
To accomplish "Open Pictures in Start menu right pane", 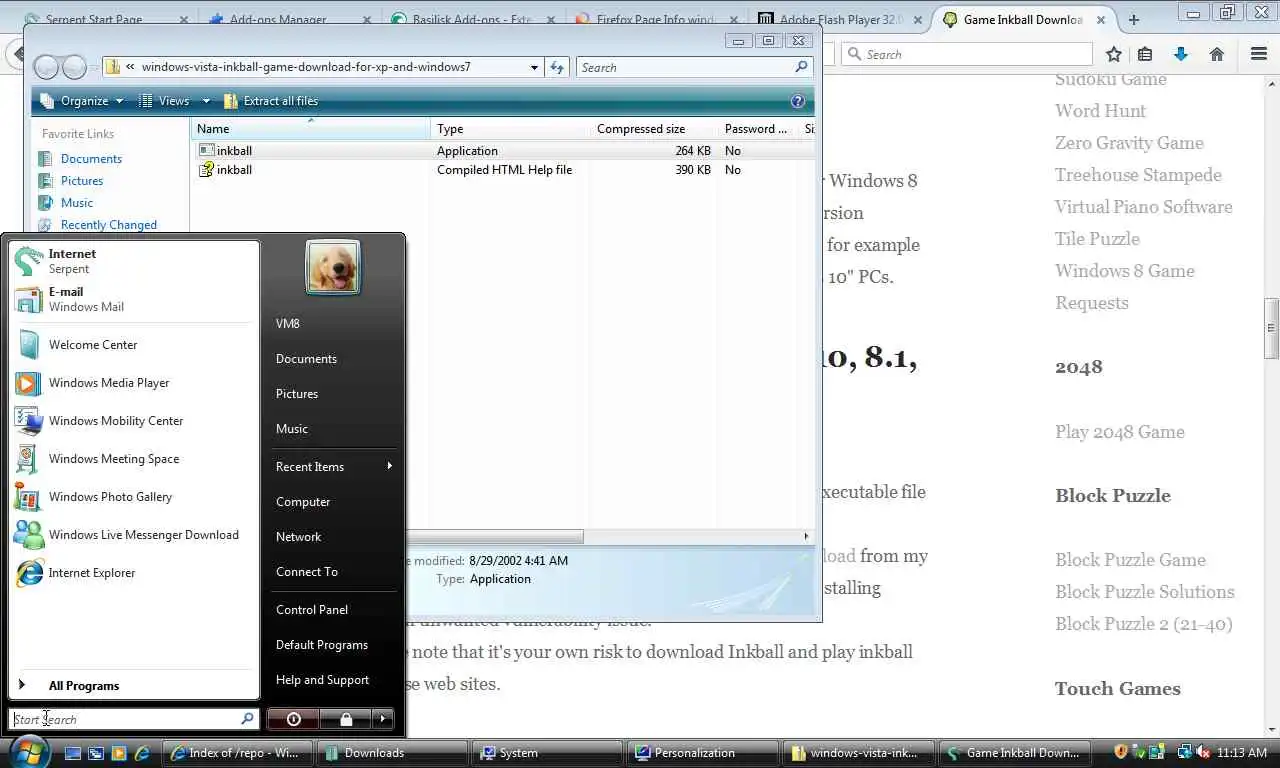I will (x=334, y=394).
